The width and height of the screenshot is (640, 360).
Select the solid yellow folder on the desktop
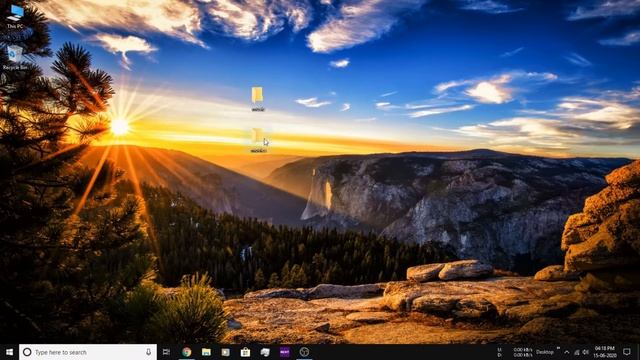coord(258,99)
